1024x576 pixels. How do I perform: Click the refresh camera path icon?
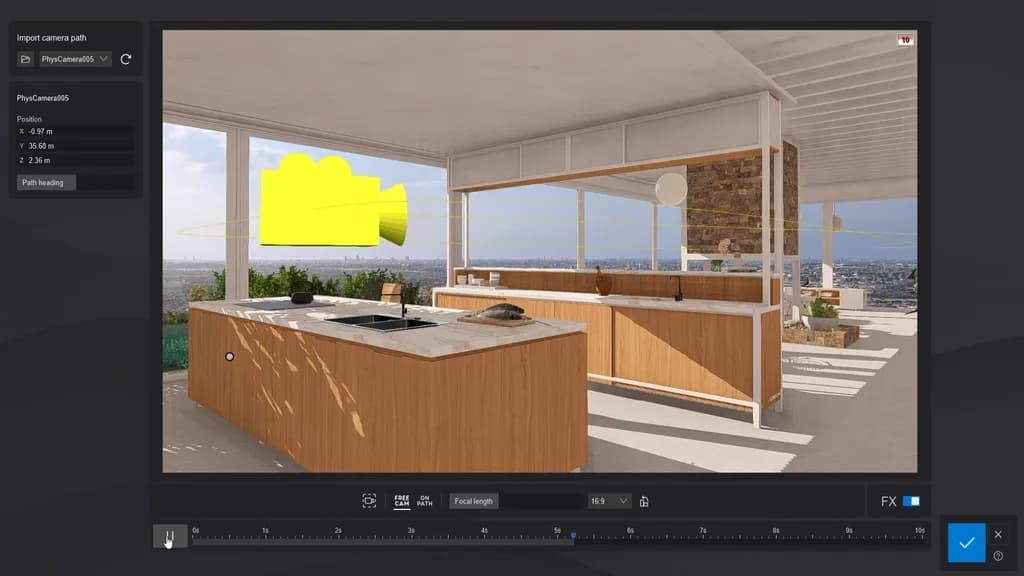pyautogui.click(x=126, y=60)
